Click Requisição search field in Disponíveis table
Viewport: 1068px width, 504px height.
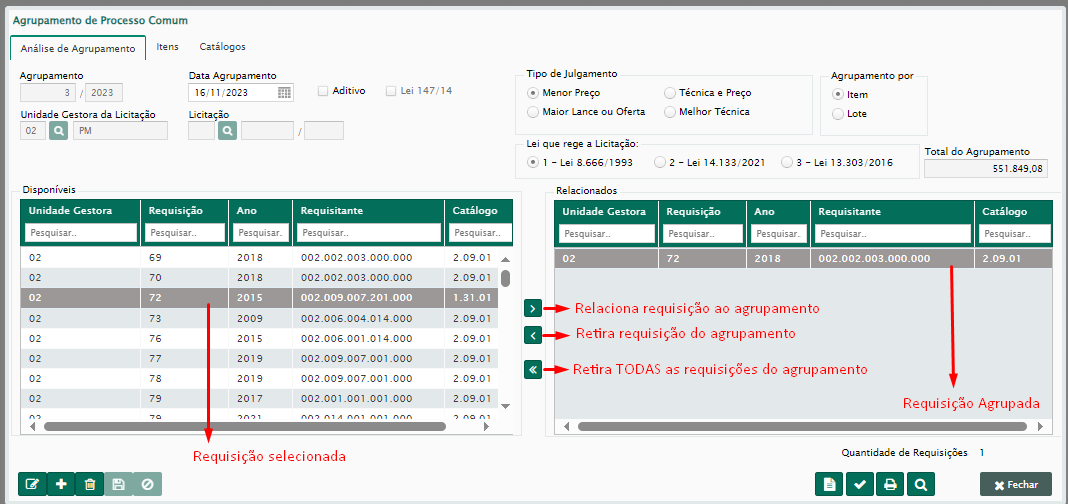(185, 232)
